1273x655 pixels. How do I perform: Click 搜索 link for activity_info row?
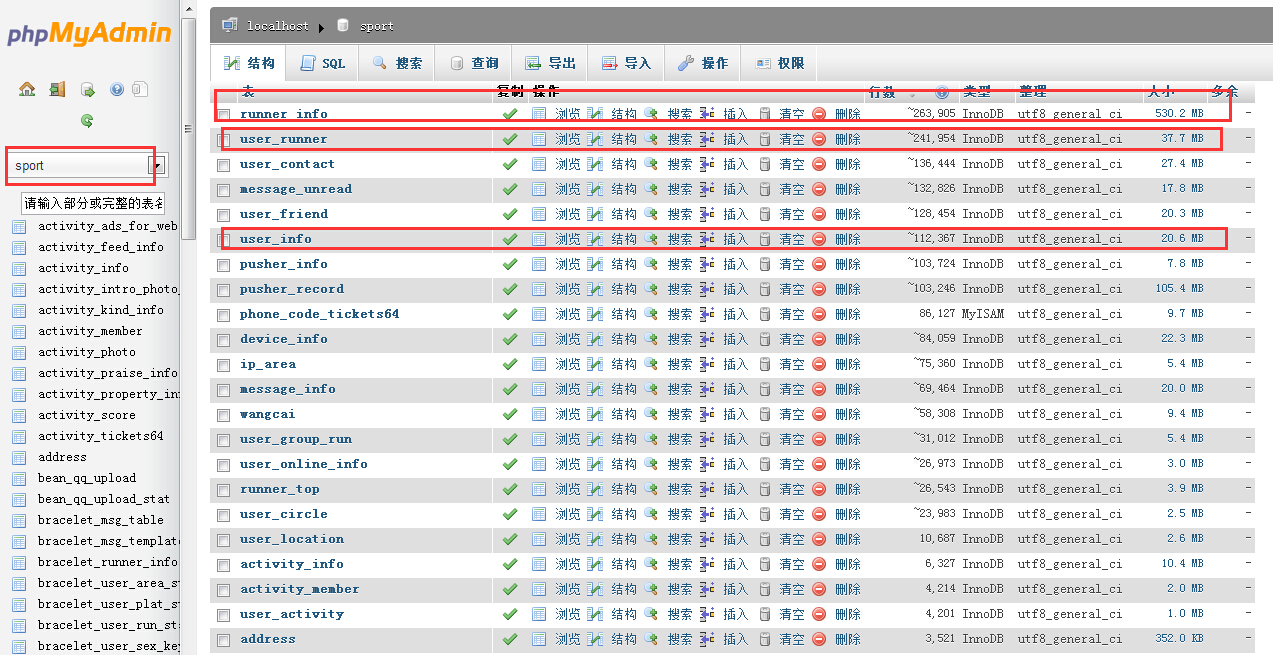(x=680, y=564)
